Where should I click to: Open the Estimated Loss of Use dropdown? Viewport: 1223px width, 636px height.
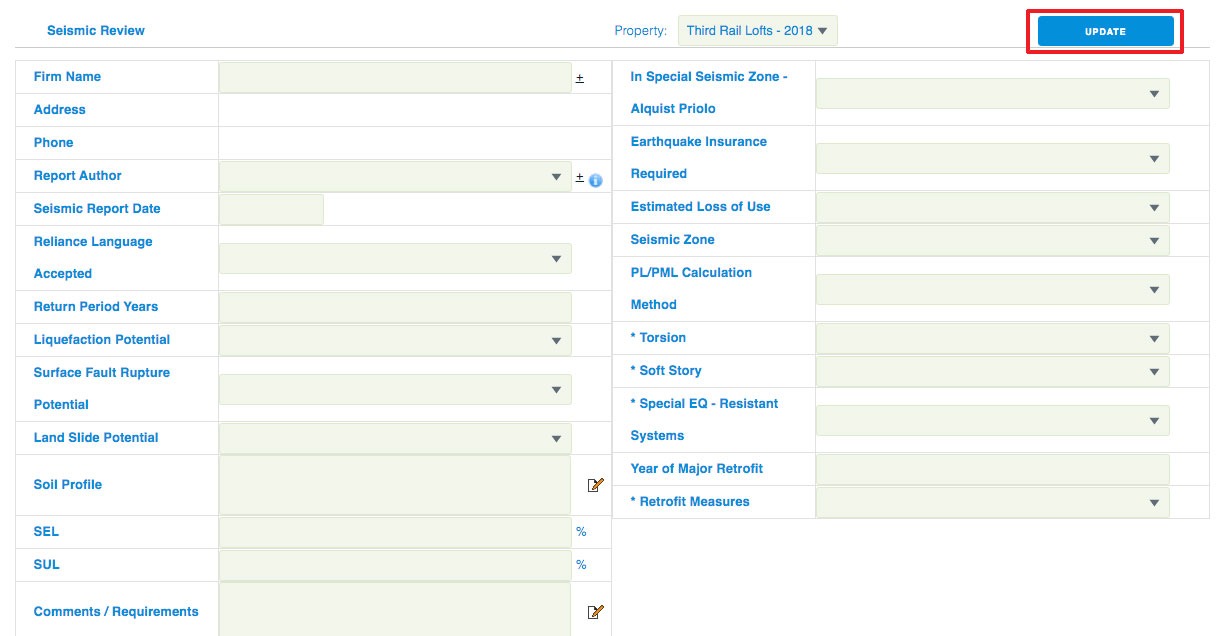tap(993, 207)
